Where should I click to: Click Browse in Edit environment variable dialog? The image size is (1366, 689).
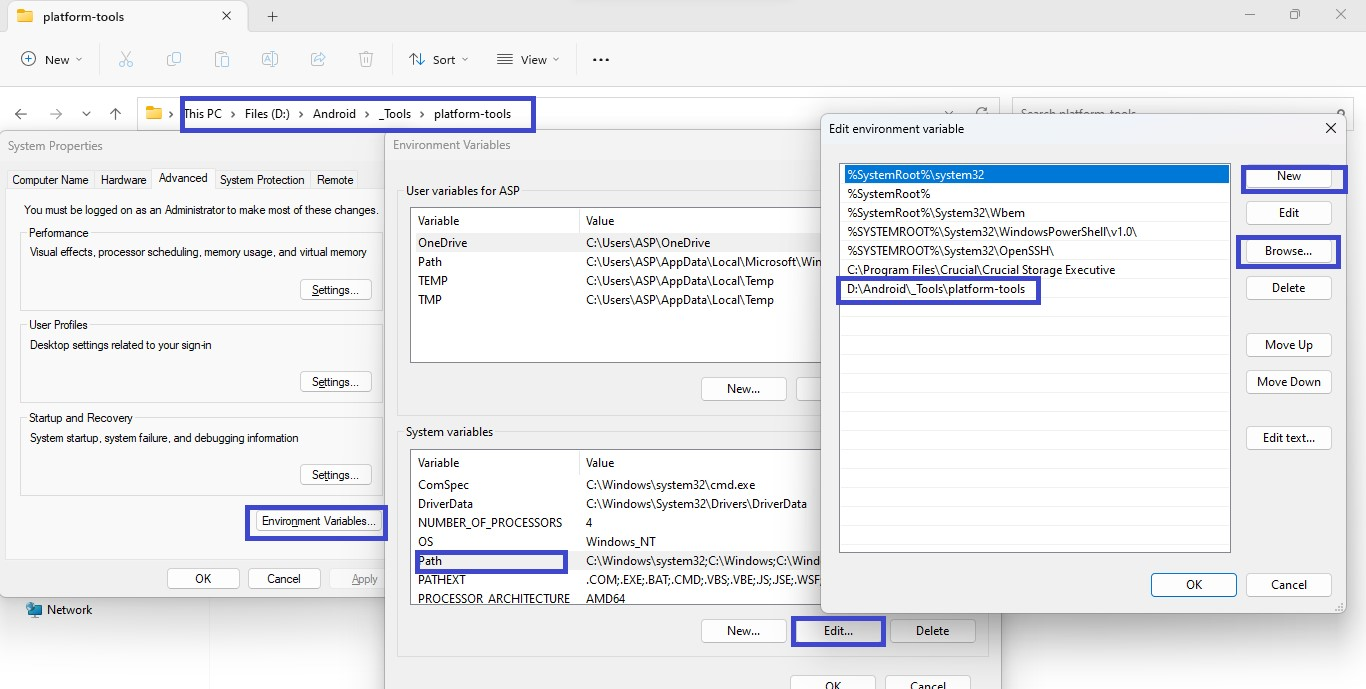click(x=1288, y=251)
